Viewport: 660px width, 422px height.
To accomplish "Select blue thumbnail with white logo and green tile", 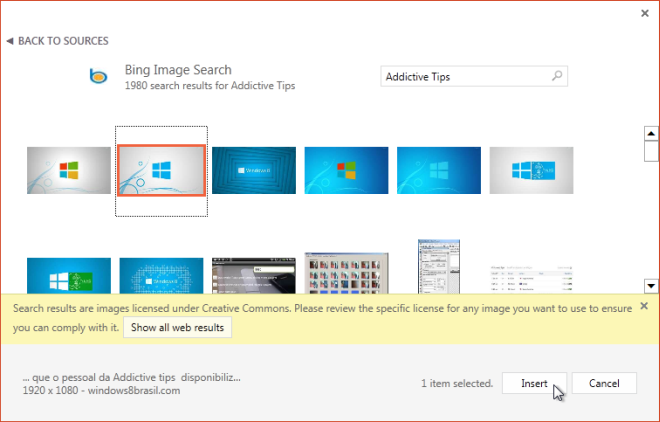I will click(69, 276).
